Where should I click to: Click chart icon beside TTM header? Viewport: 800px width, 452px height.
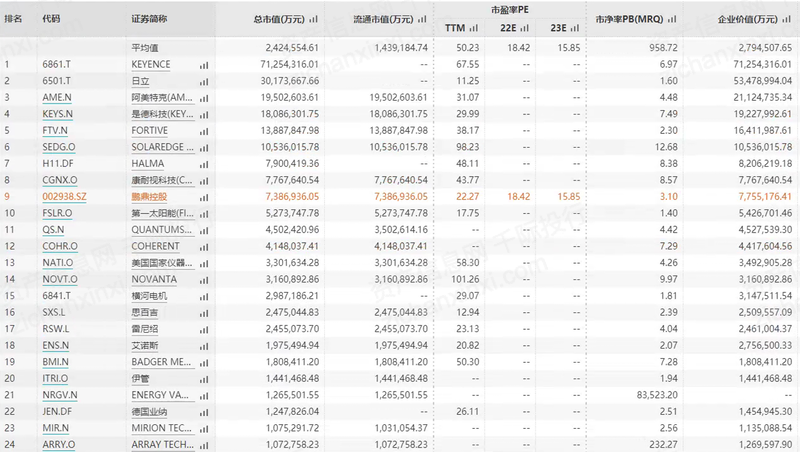[x=474, y=28]
